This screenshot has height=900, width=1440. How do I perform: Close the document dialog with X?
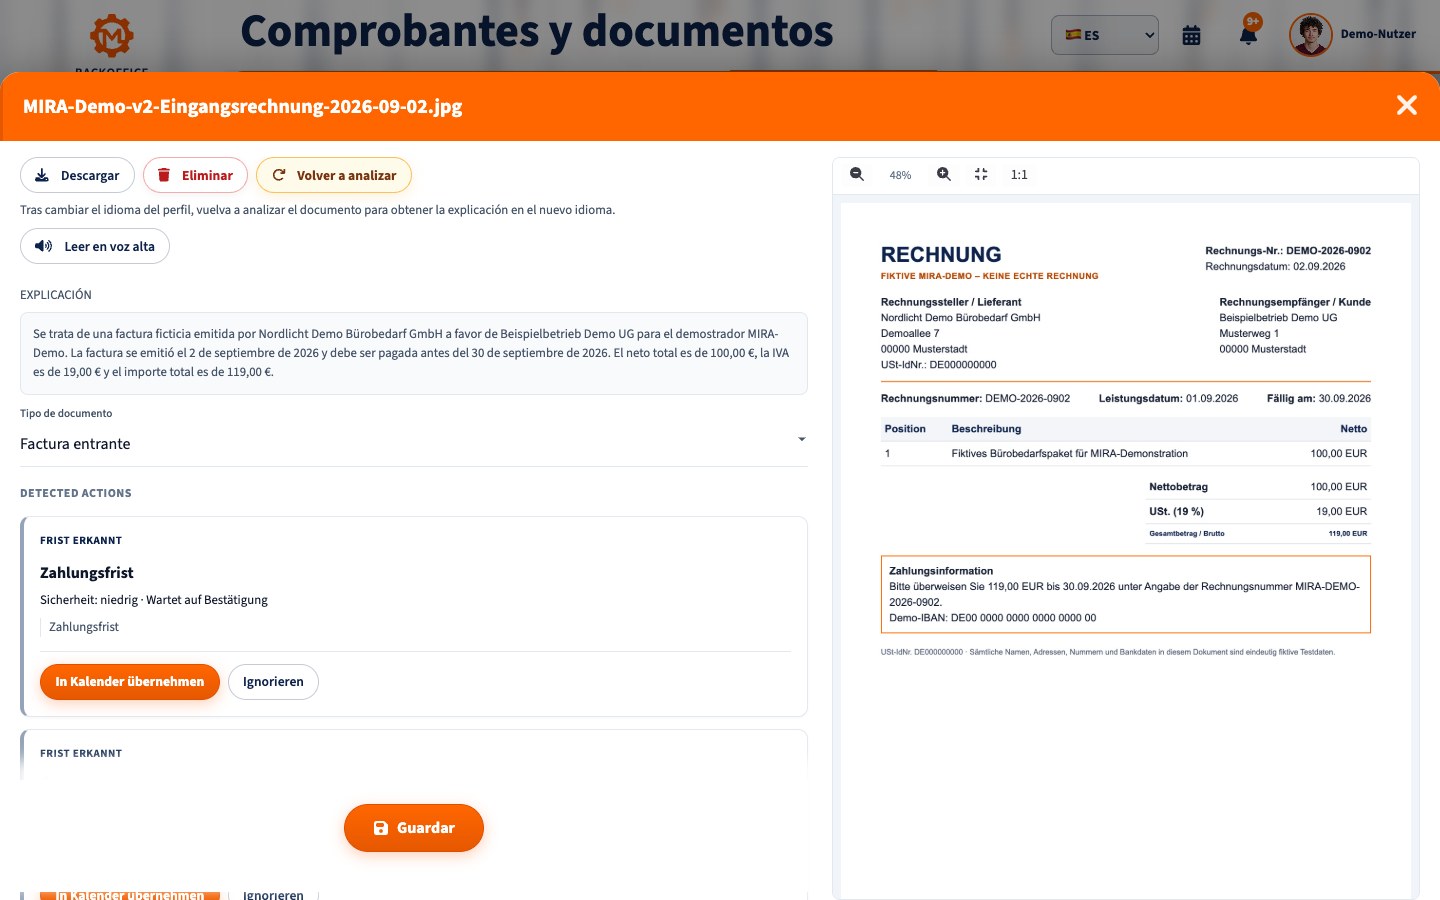(x=1406, y=105)
